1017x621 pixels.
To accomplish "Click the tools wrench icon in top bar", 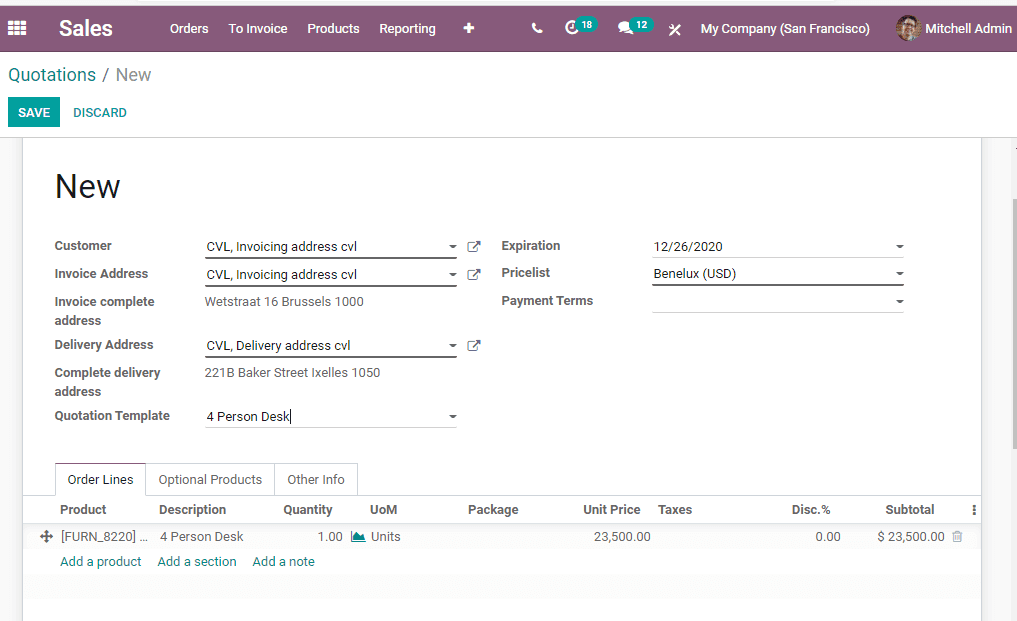I will coord(675,29).
